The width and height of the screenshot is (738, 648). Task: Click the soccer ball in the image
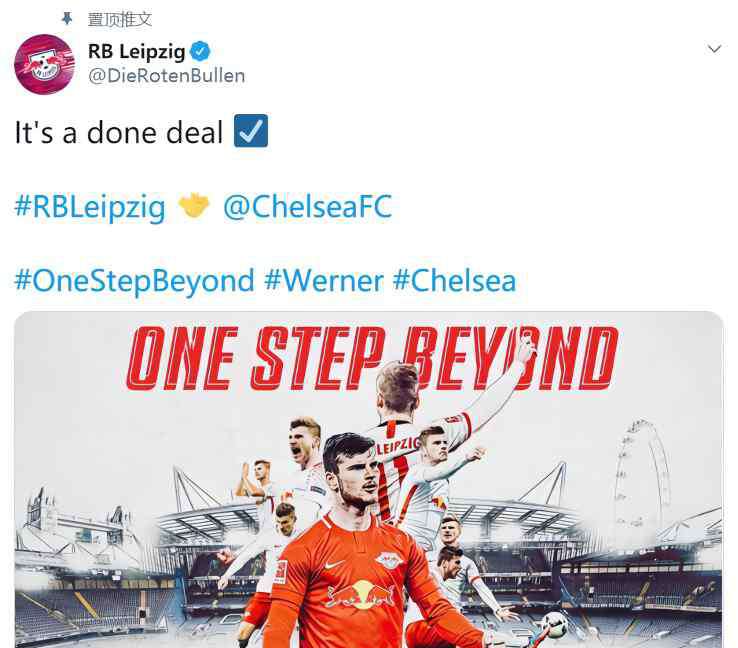[554, 625]
